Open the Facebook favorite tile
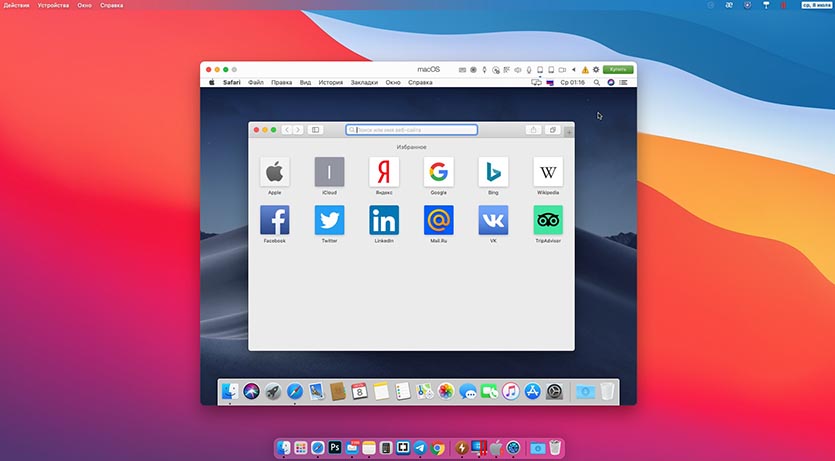This screenshot has width=835, height=461. point(275,220)
